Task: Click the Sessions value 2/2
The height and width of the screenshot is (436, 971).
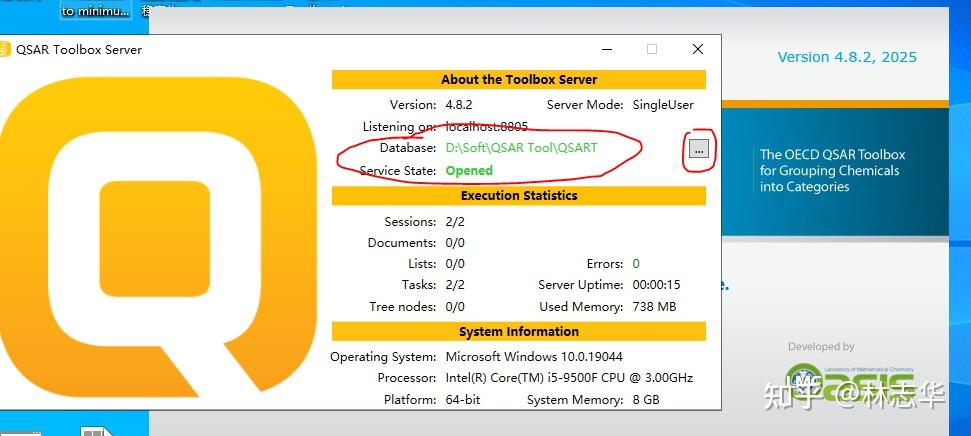Action: 455,222
